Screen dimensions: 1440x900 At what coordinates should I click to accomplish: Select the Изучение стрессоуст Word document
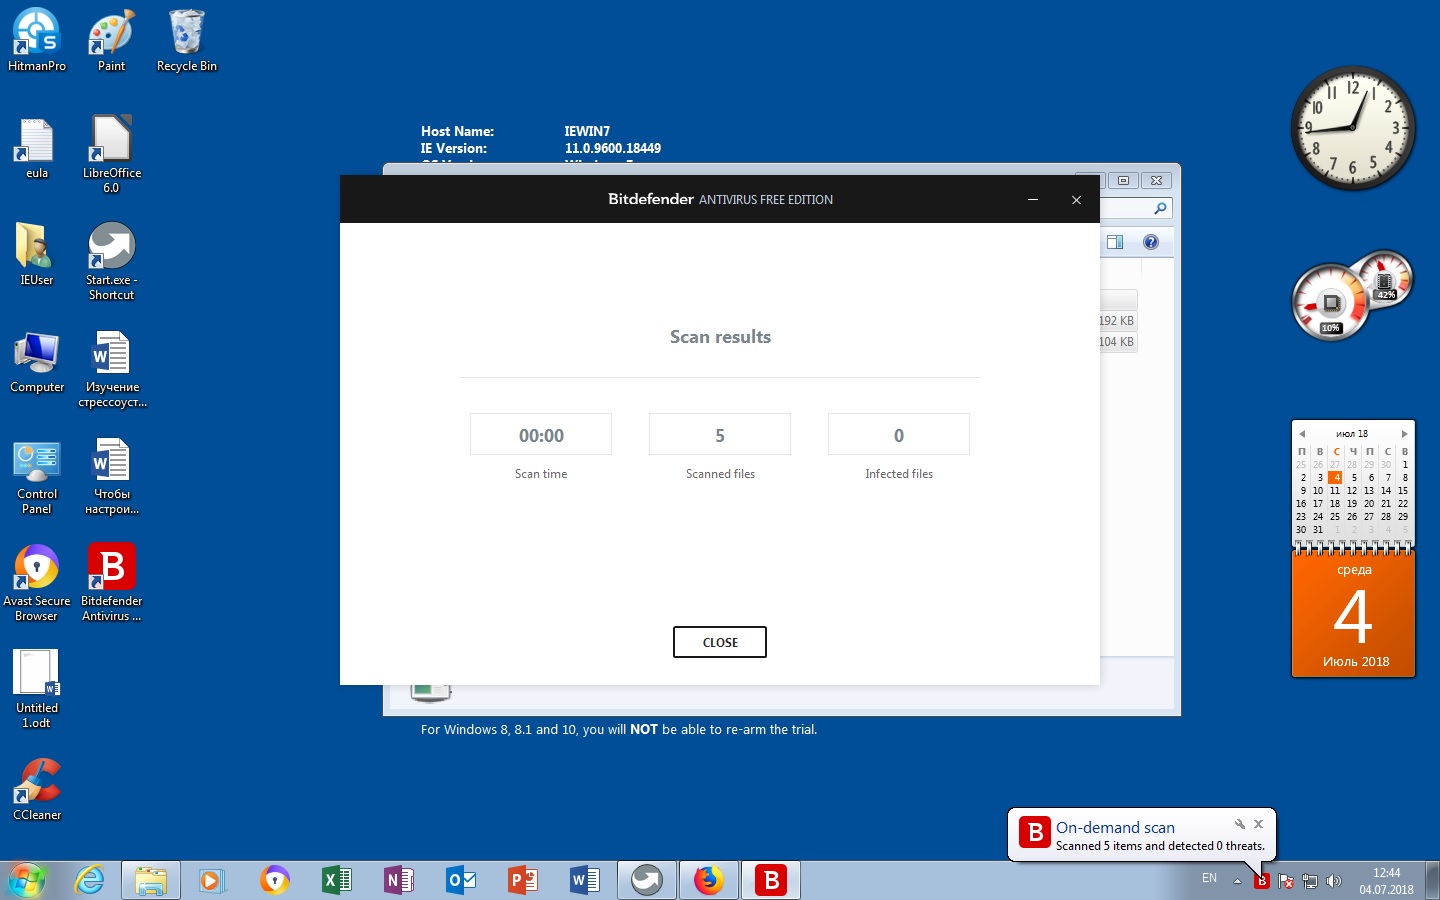[x=112, y=369]
